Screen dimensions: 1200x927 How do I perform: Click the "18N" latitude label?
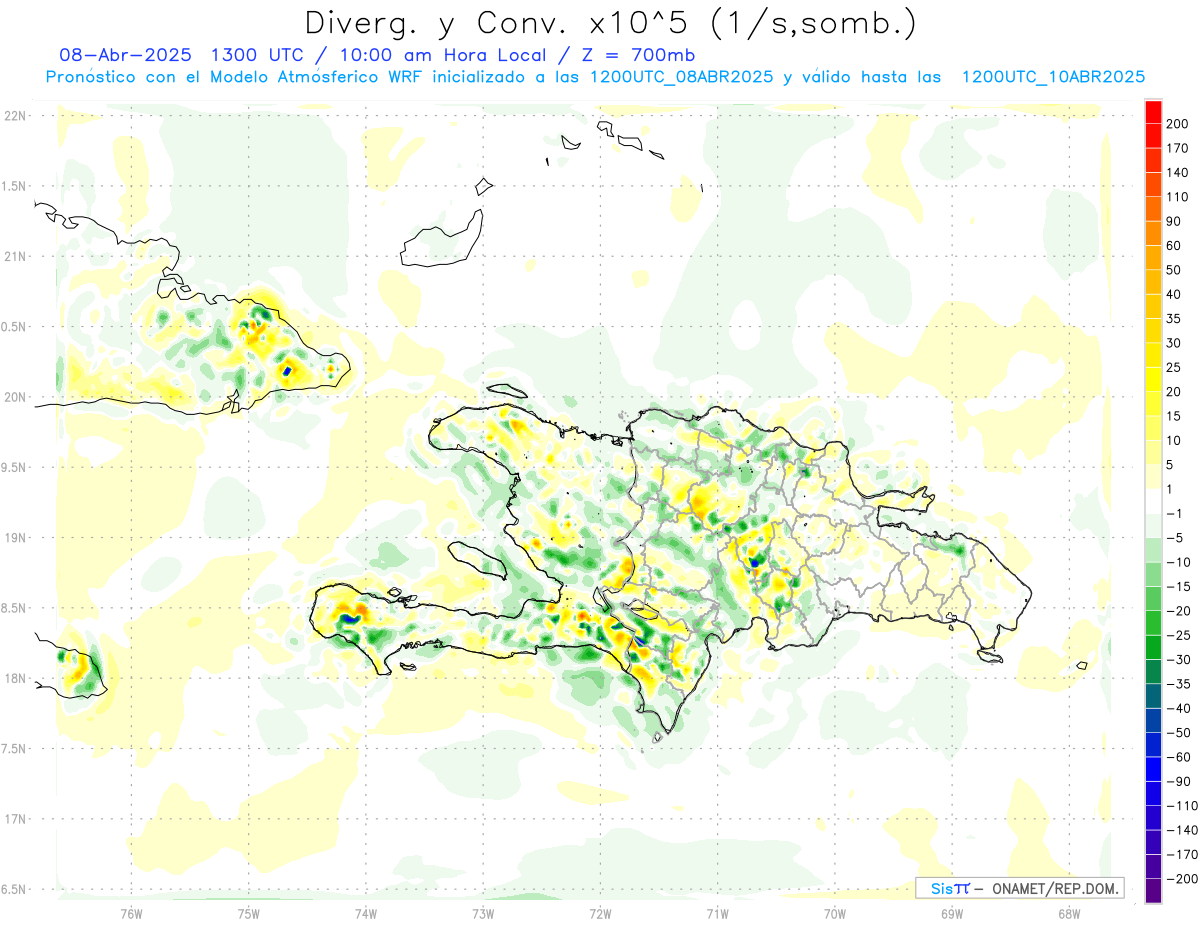click(14, 679)
